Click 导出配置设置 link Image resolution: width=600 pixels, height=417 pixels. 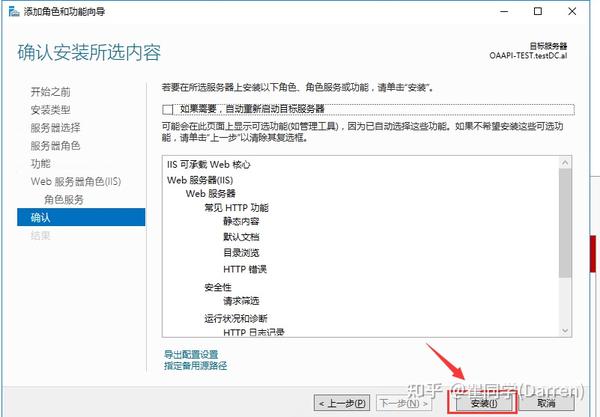point(191,354)
